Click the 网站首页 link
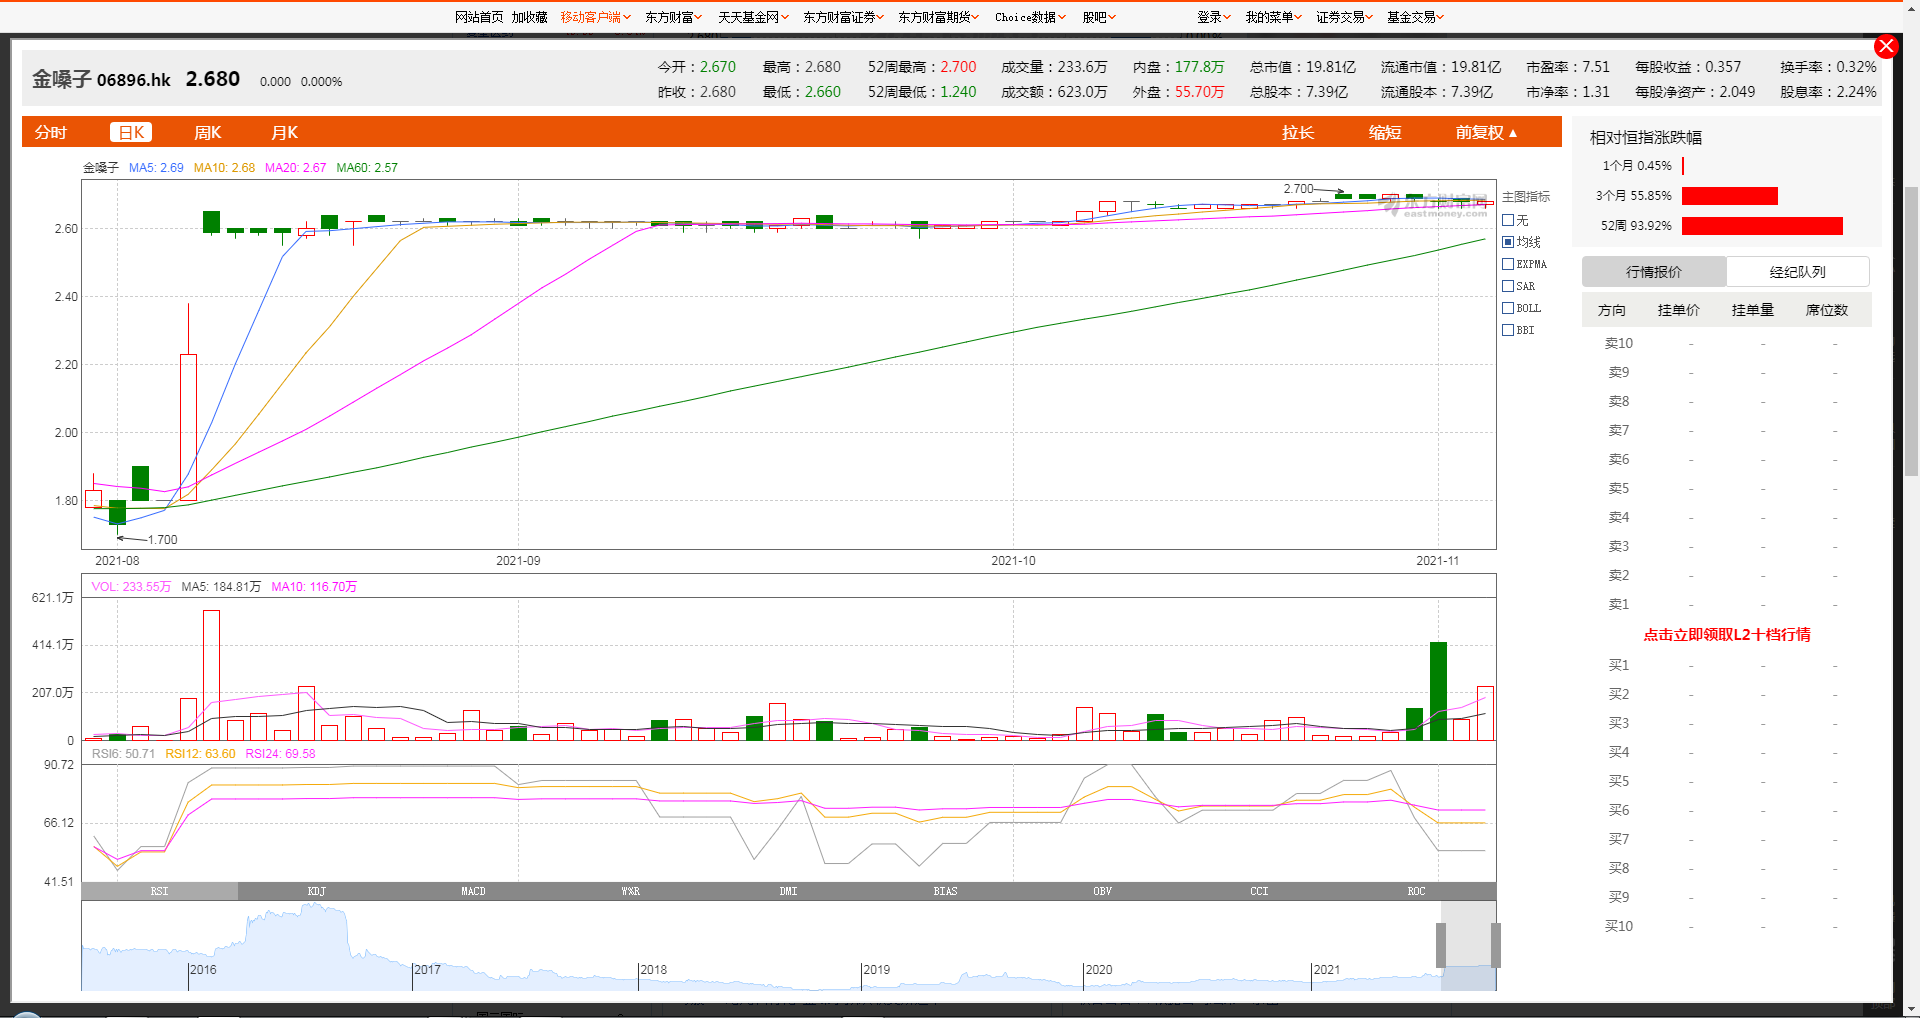 [479, 17]
